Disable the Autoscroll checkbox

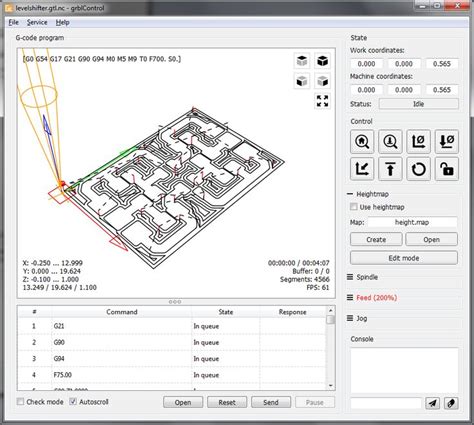coord(73,402)
